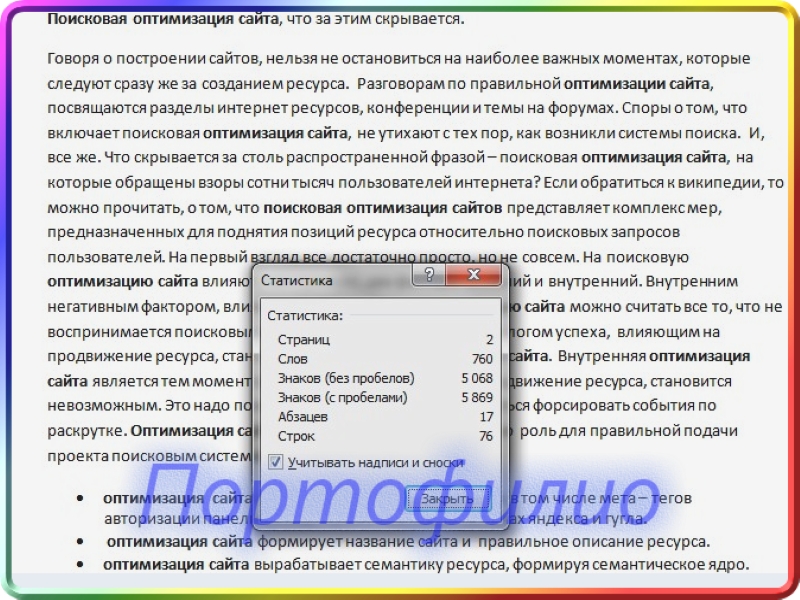Image resolution: width=800 pixels, height=600 pixels.
Task: Select the Страниц row showing 2
Action: pos(385,339)
